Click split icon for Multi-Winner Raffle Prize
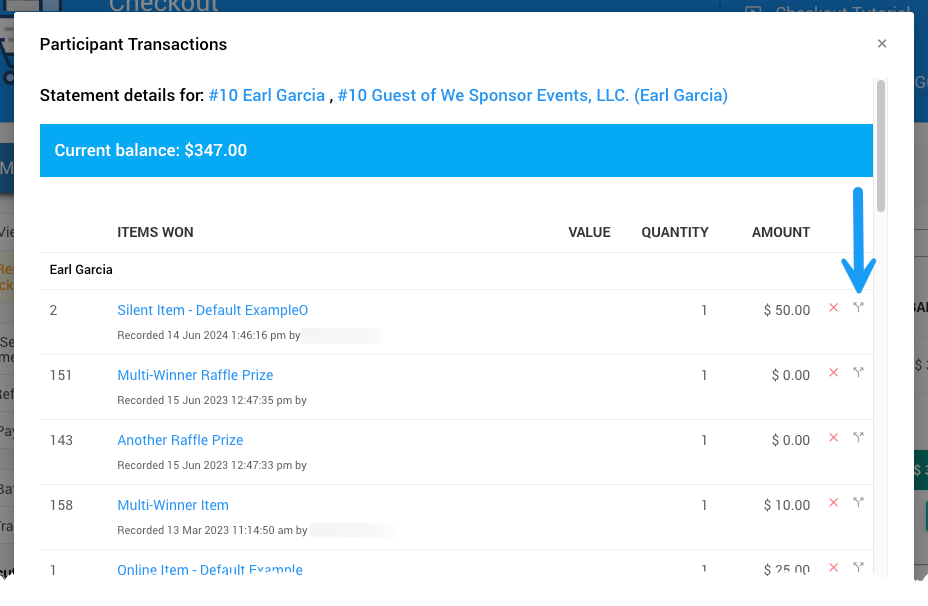This screenshot has height=606, width=928. tap(858, 373)
